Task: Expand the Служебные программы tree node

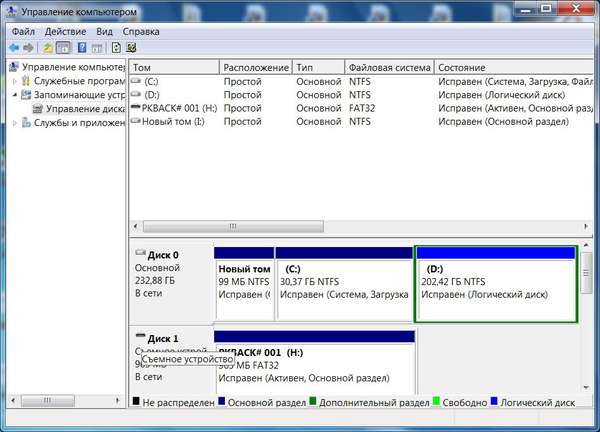Action: pos(15,81)
